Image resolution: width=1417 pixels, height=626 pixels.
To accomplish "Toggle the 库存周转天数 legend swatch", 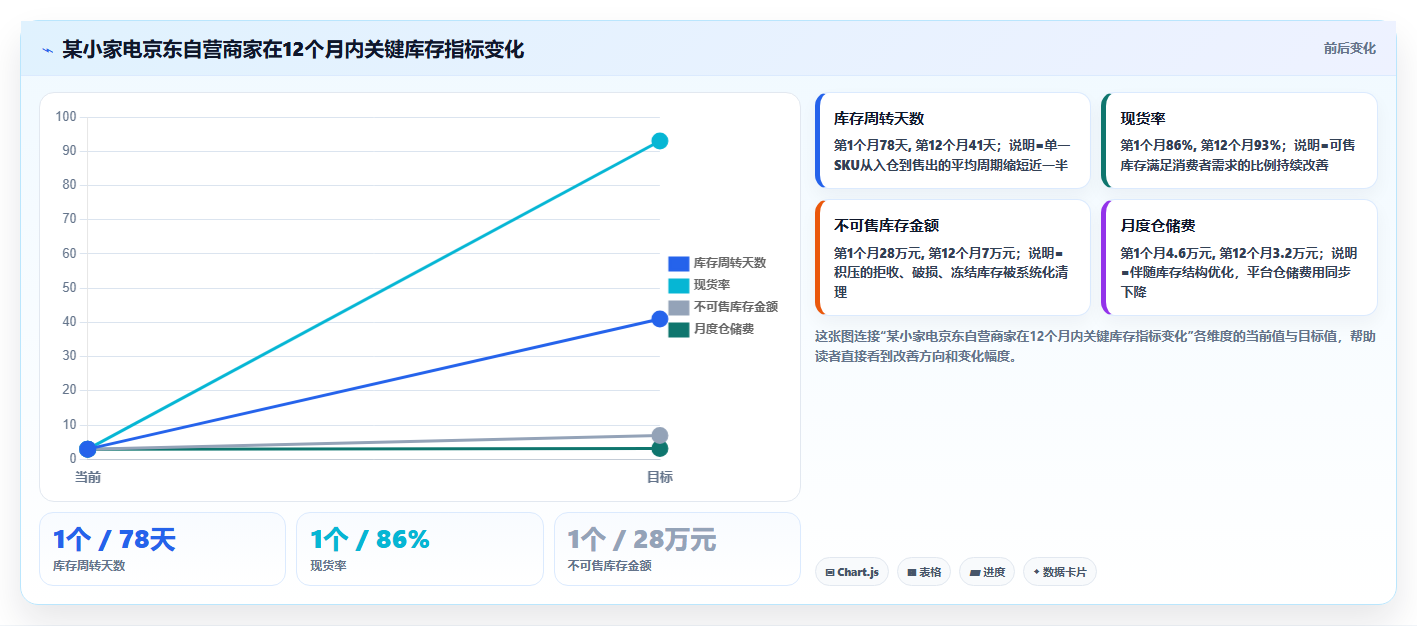I will [679, 263].
